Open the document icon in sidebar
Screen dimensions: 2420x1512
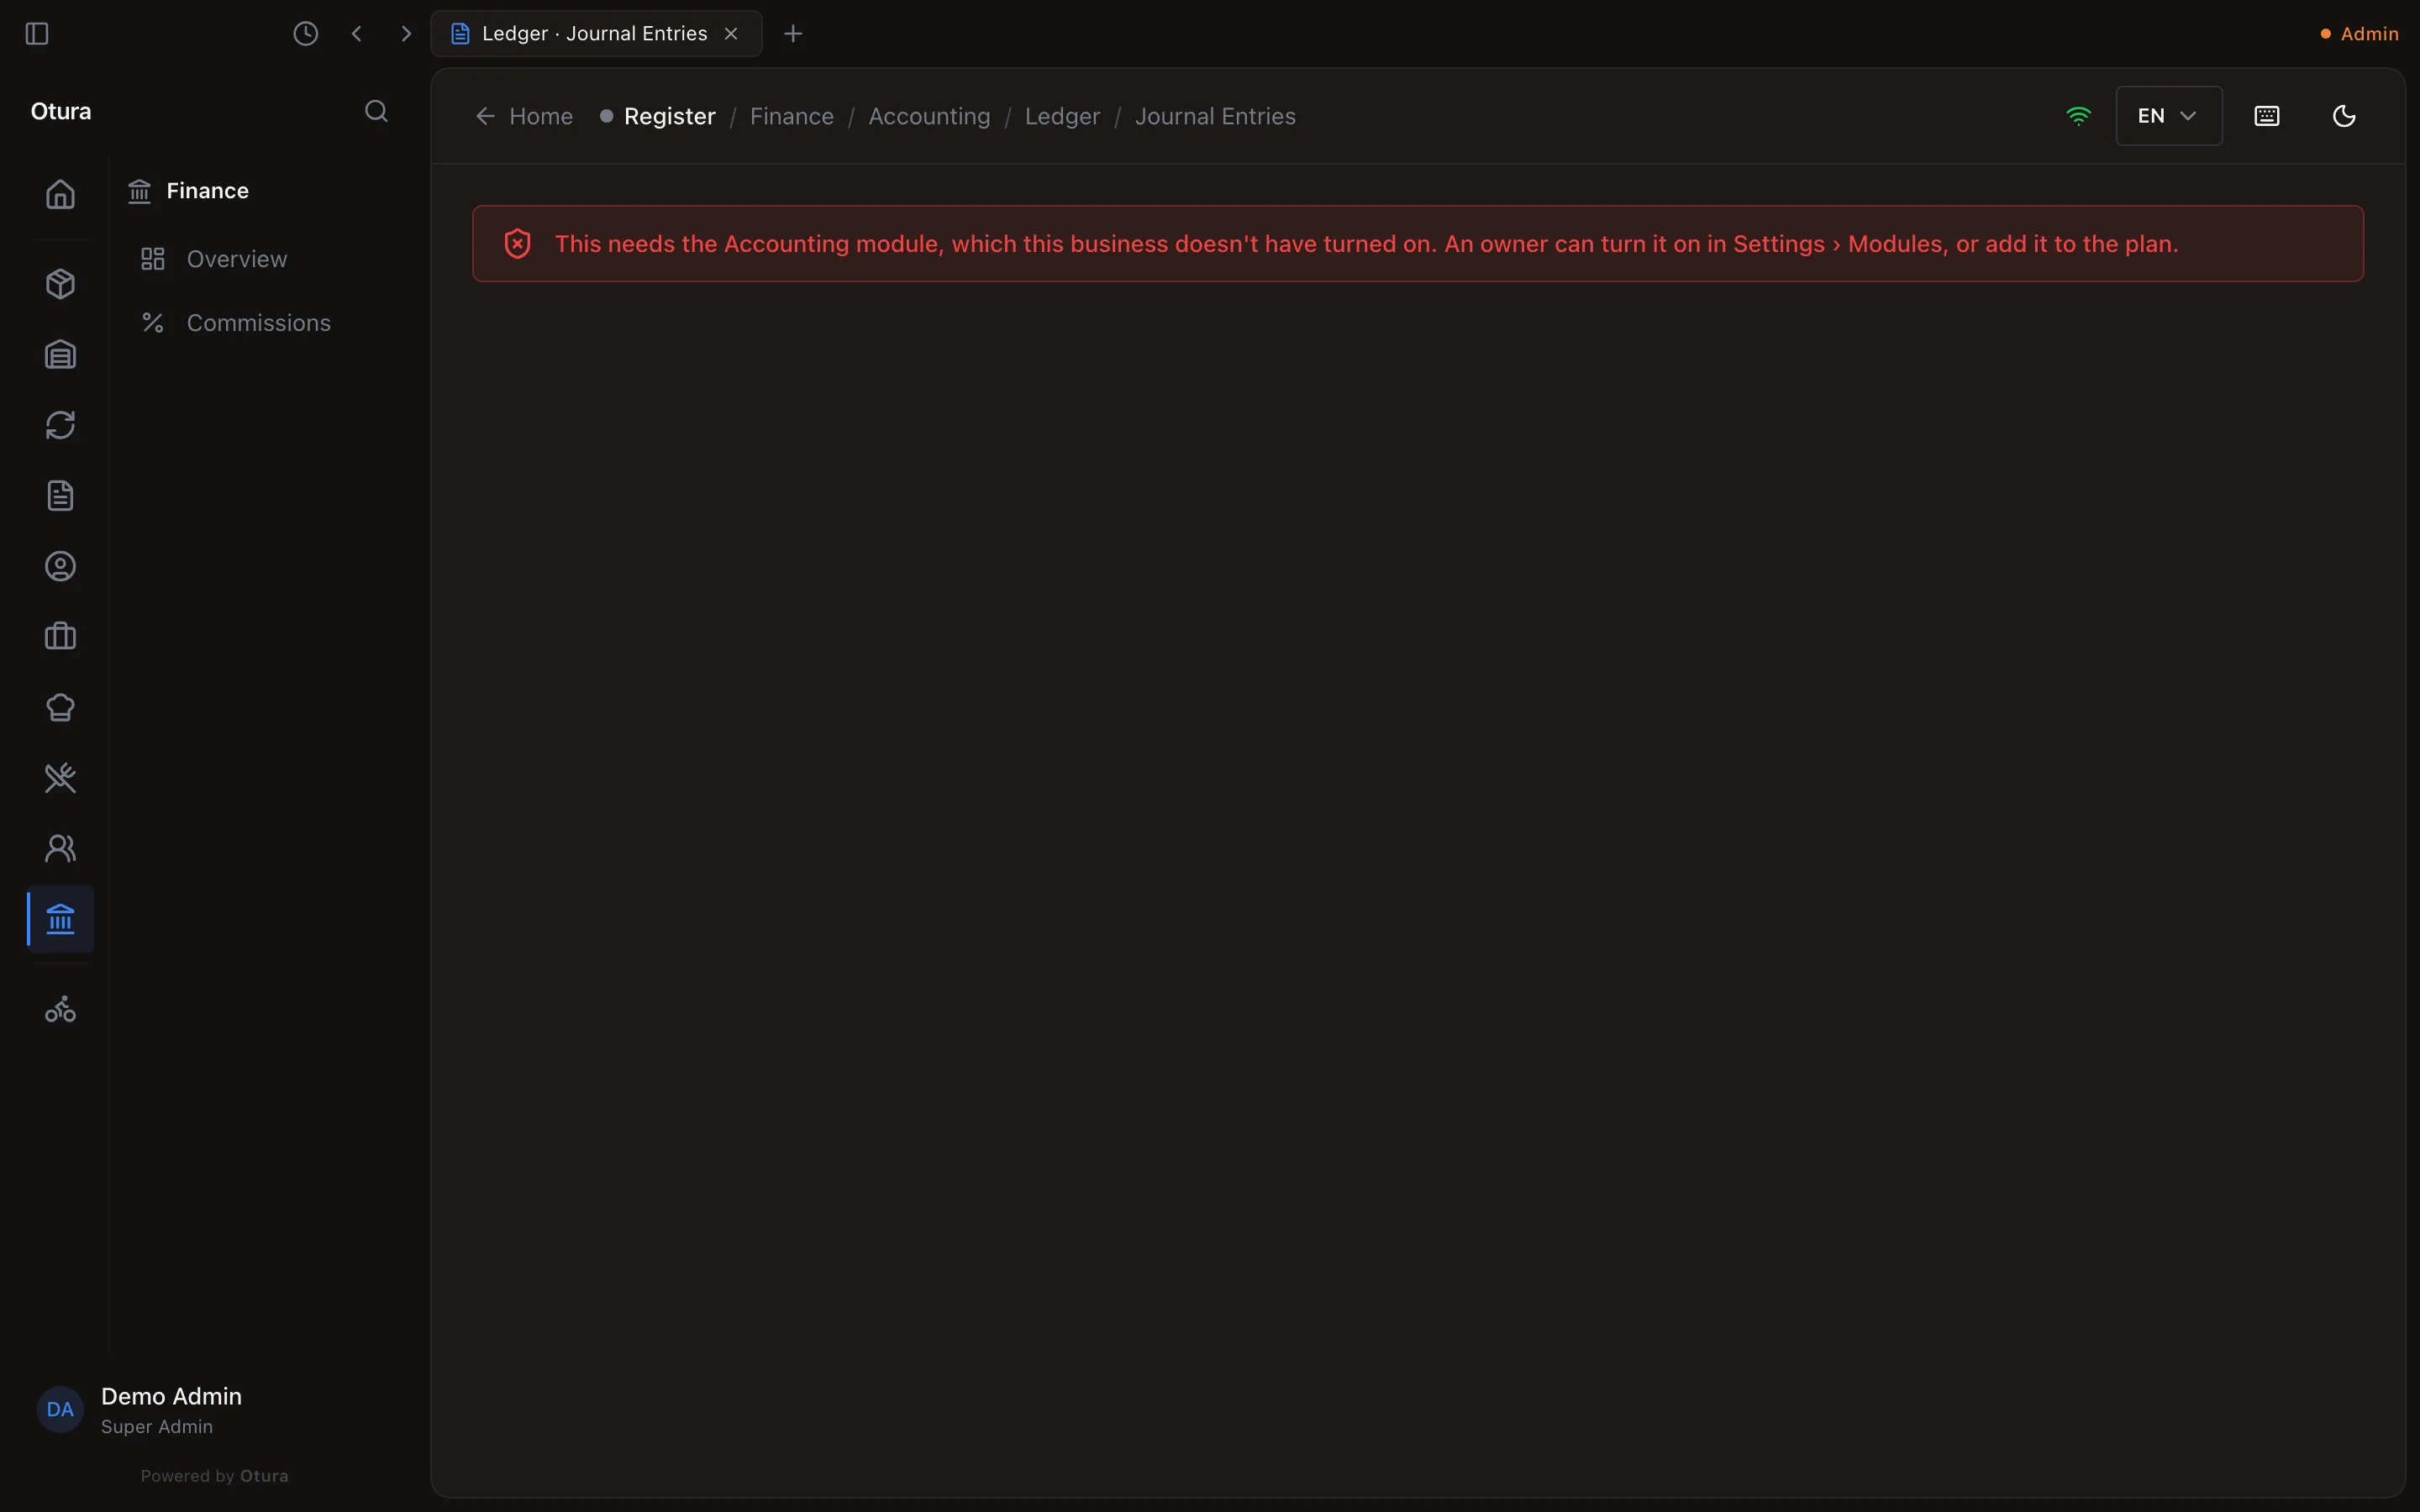pos(60,496)
